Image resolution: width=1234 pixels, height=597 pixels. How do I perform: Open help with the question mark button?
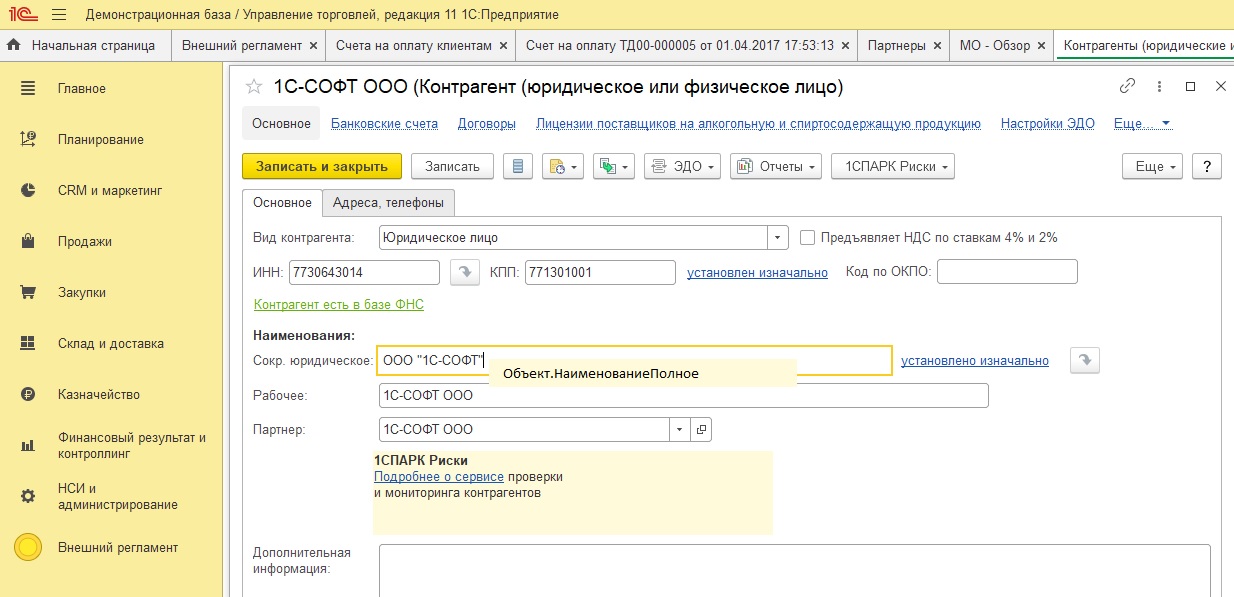pos(1207,167)
